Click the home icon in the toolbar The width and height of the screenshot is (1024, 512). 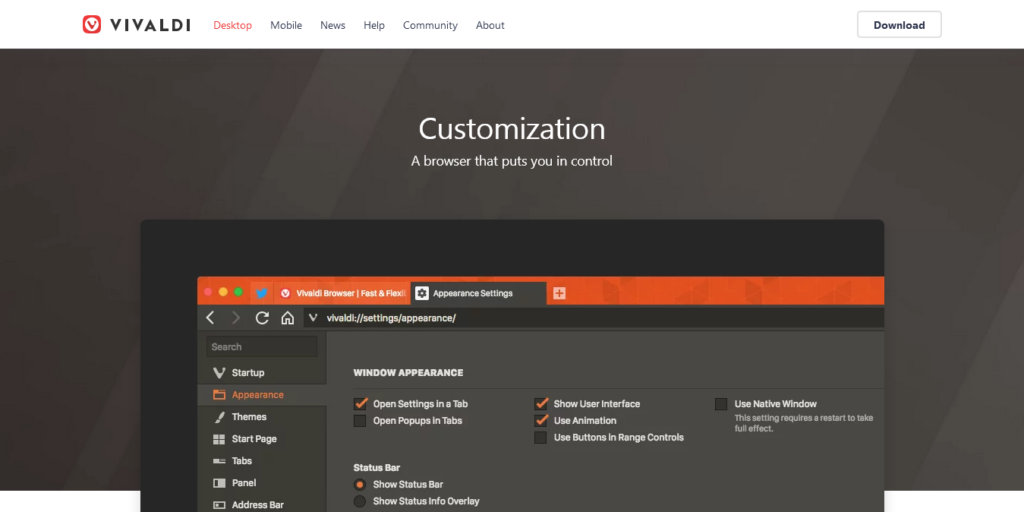pos(287,318)
